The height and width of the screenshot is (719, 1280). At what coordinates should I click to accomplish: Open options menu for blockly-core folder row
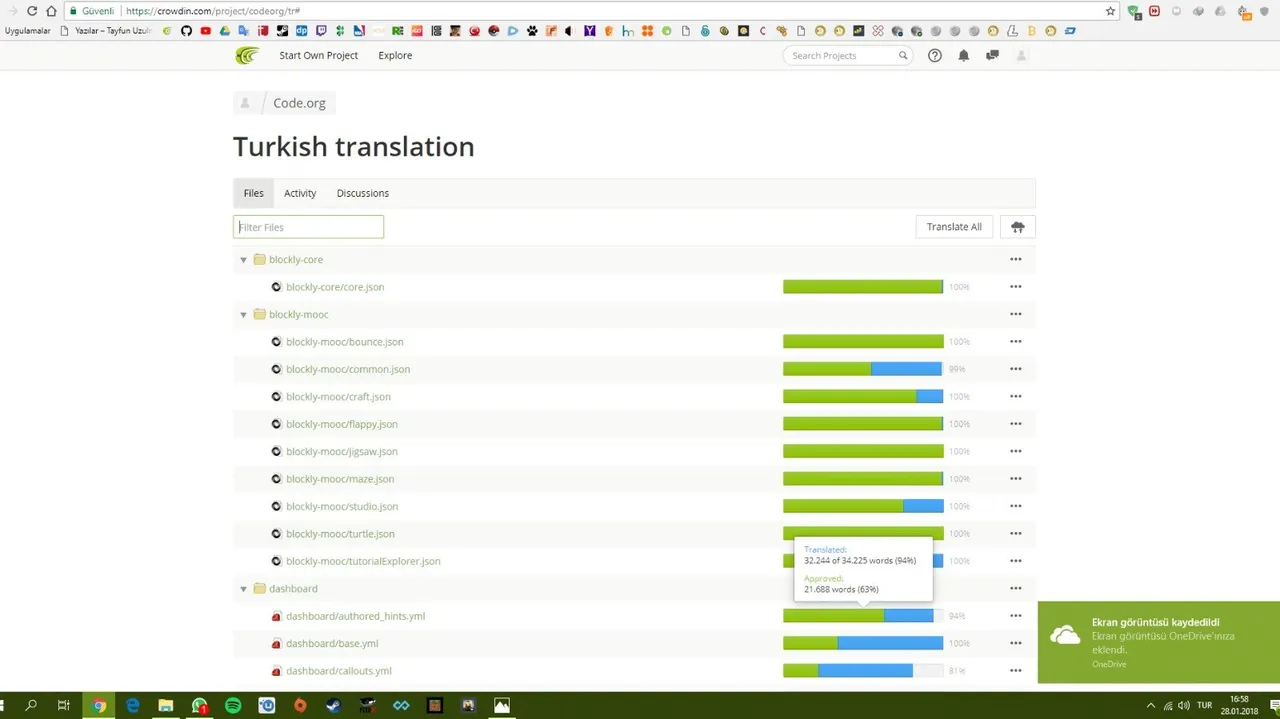[1016, 259]
